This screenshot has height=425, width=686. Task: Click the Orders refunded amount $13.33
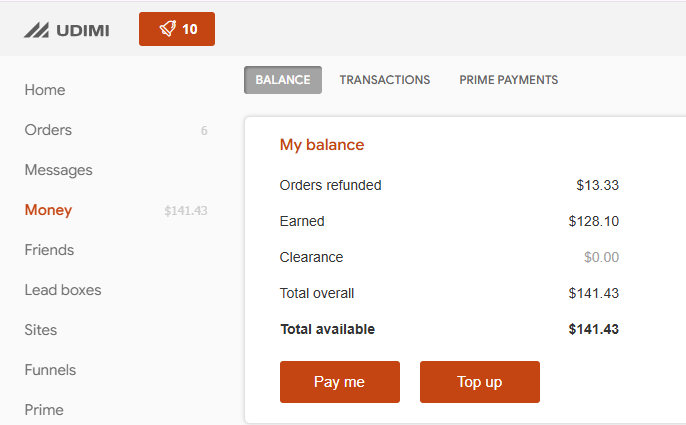[x=597, y=185]
